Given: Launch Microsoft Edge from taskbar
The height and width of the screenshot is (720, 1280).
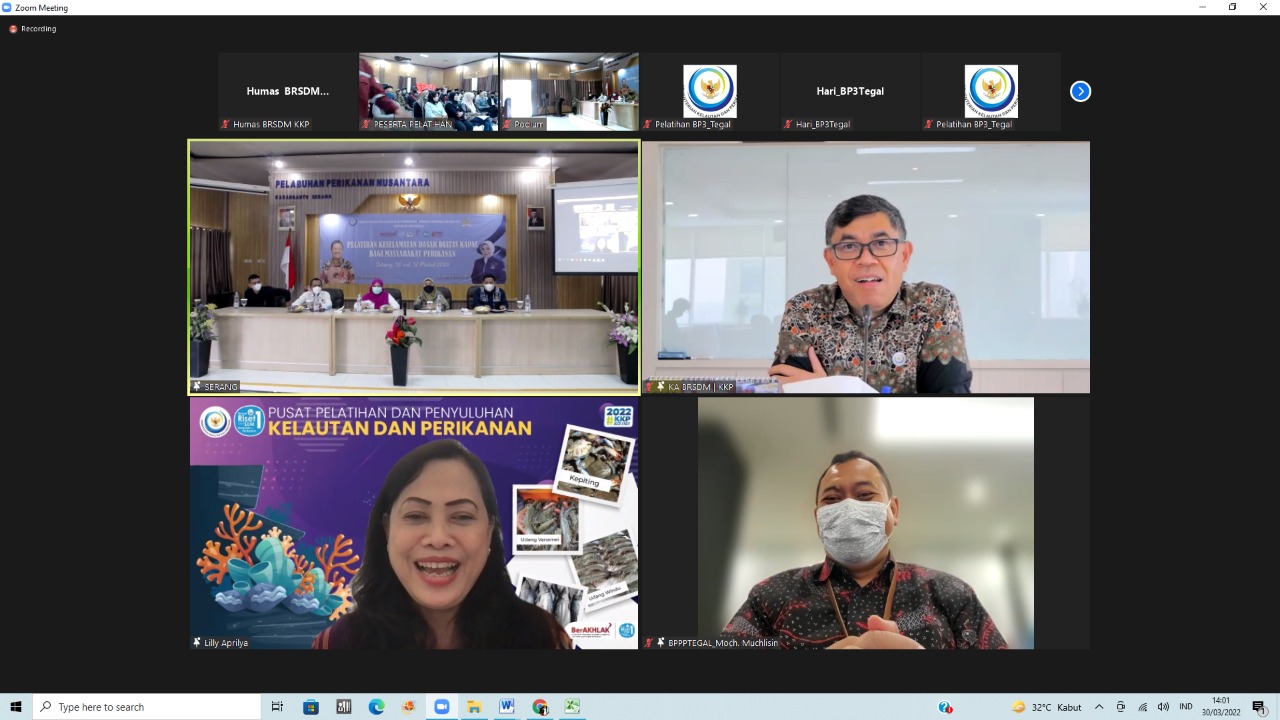Looking at the screenshot, I should pos(376,707).
